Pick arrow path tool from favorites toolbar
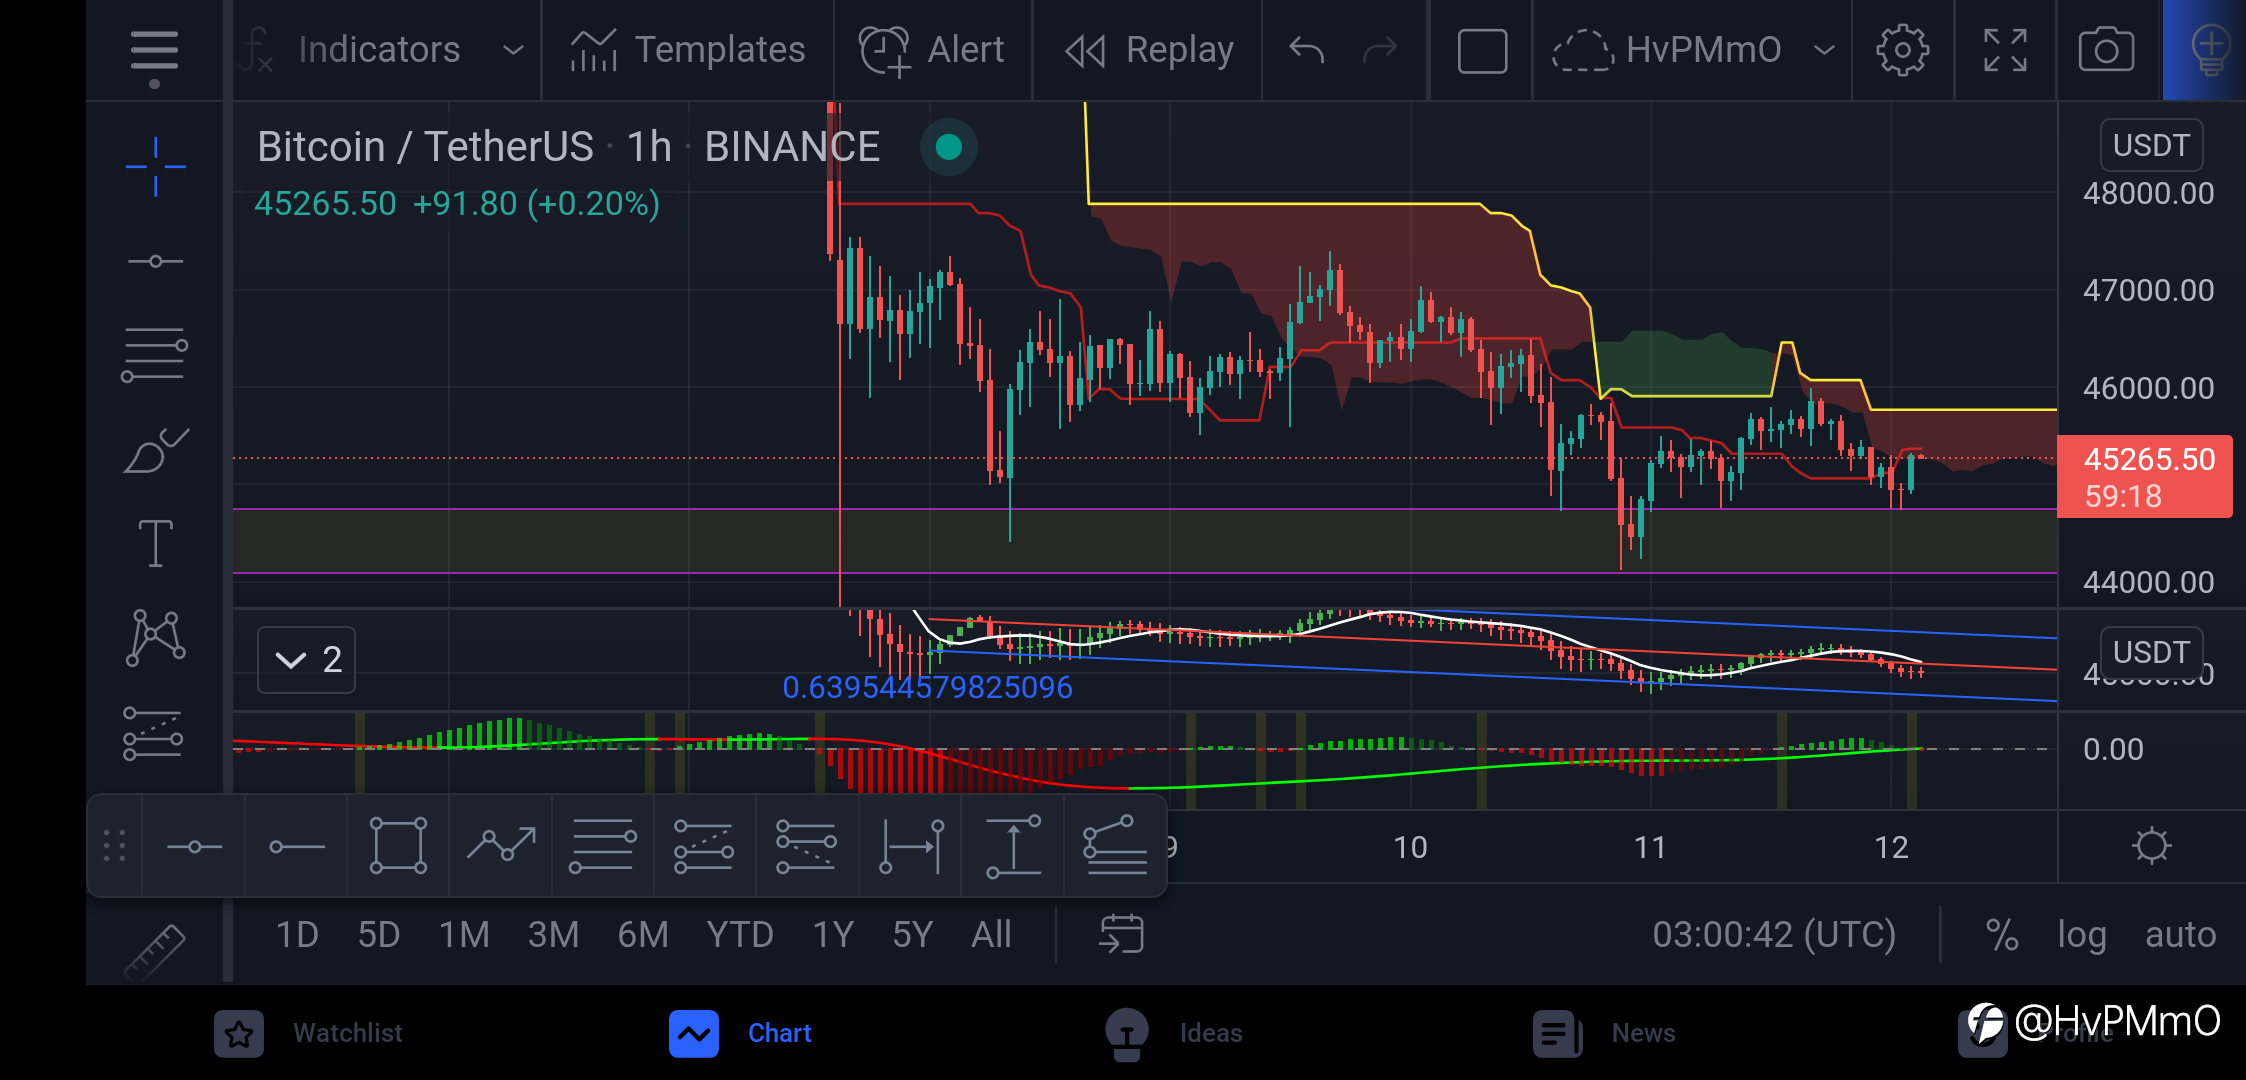Image resolution: width=2246 pixels, height=1080 pixels. (501, 845)
